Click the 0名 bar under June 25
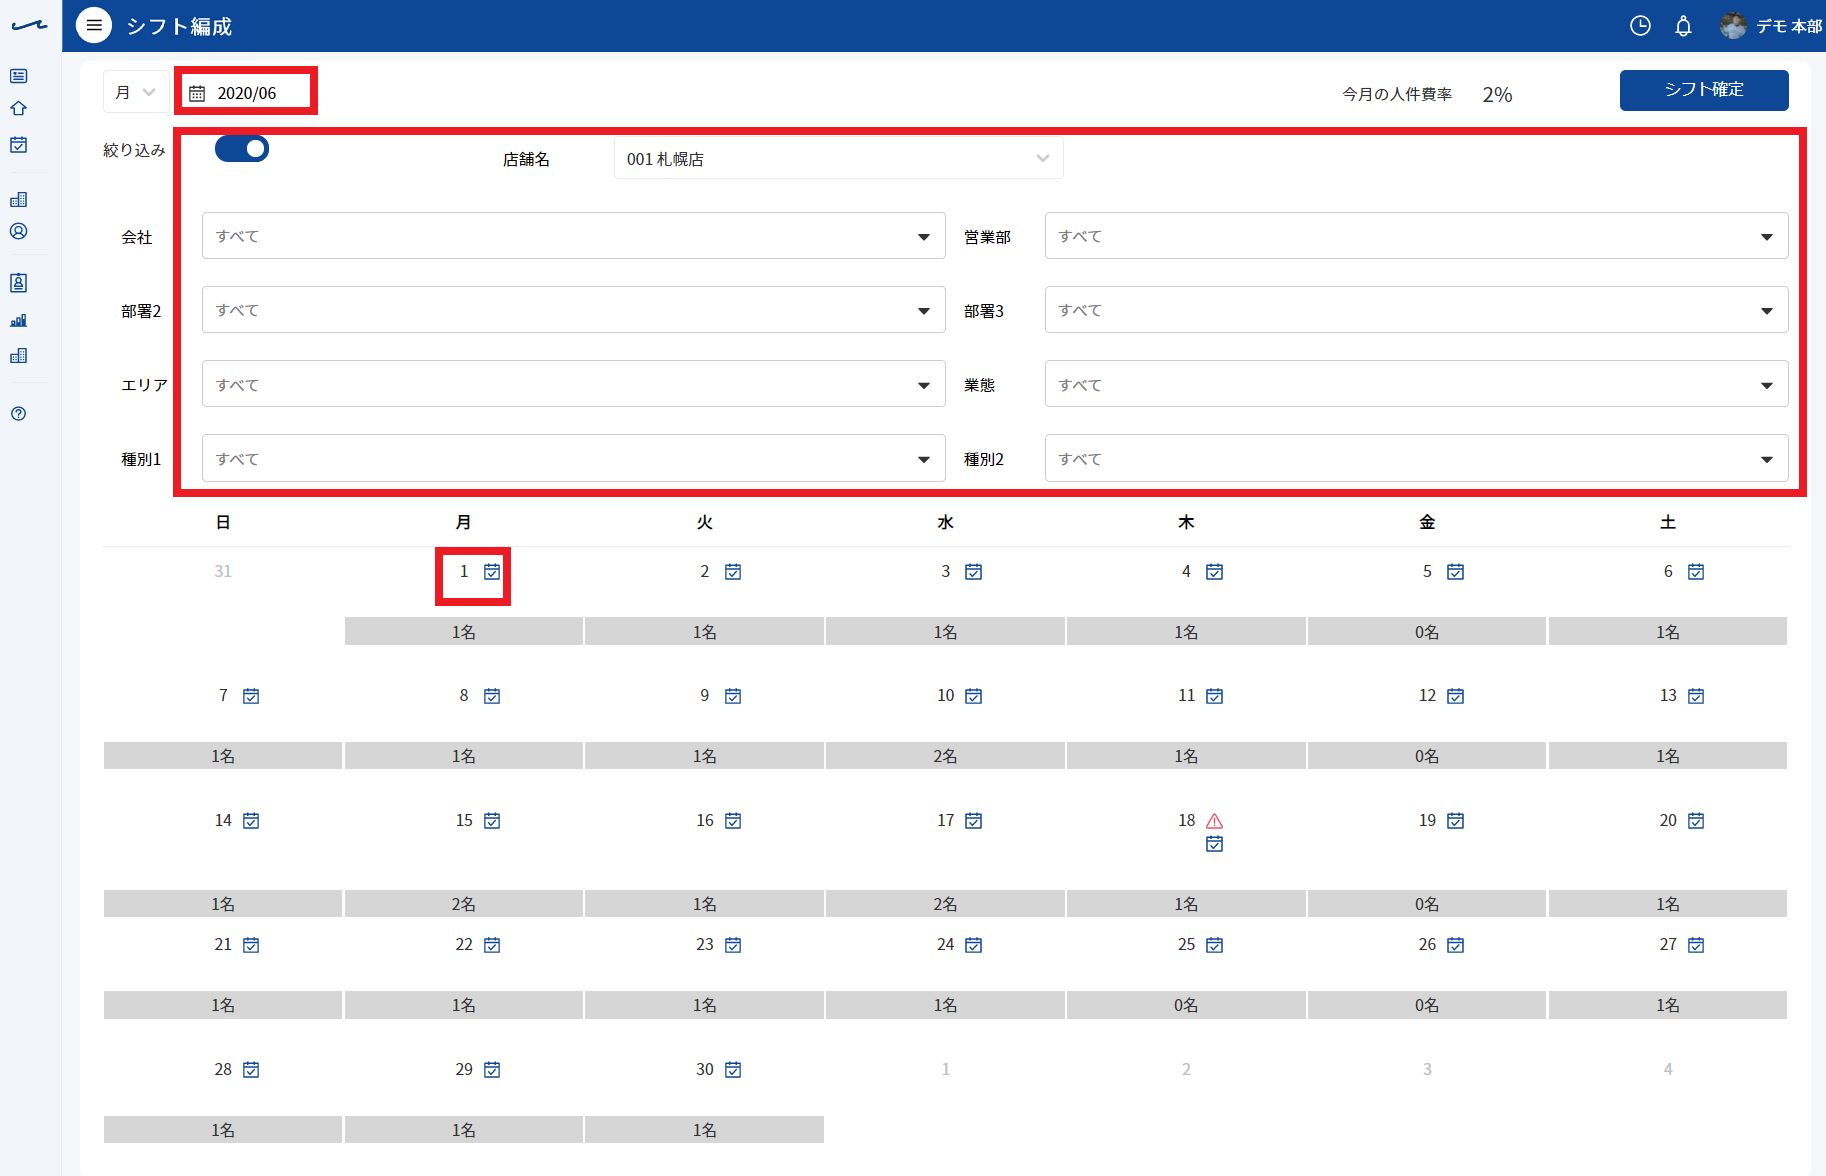This screenshot has width=1826, height=1176. click(x=1186, y=1005)
